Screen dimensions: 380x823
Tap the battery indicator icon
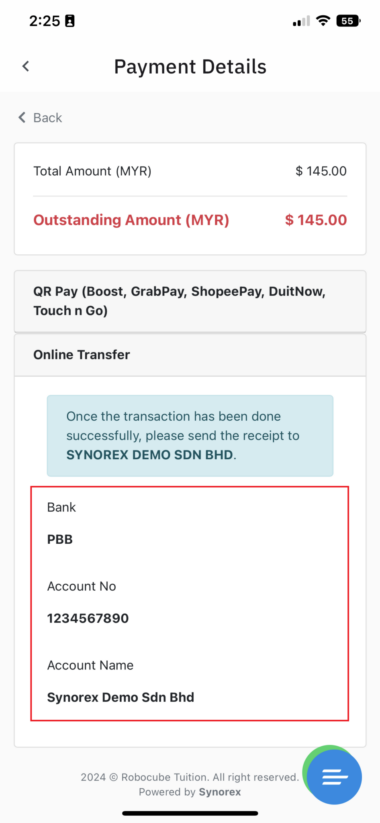[x=349, y=21]
